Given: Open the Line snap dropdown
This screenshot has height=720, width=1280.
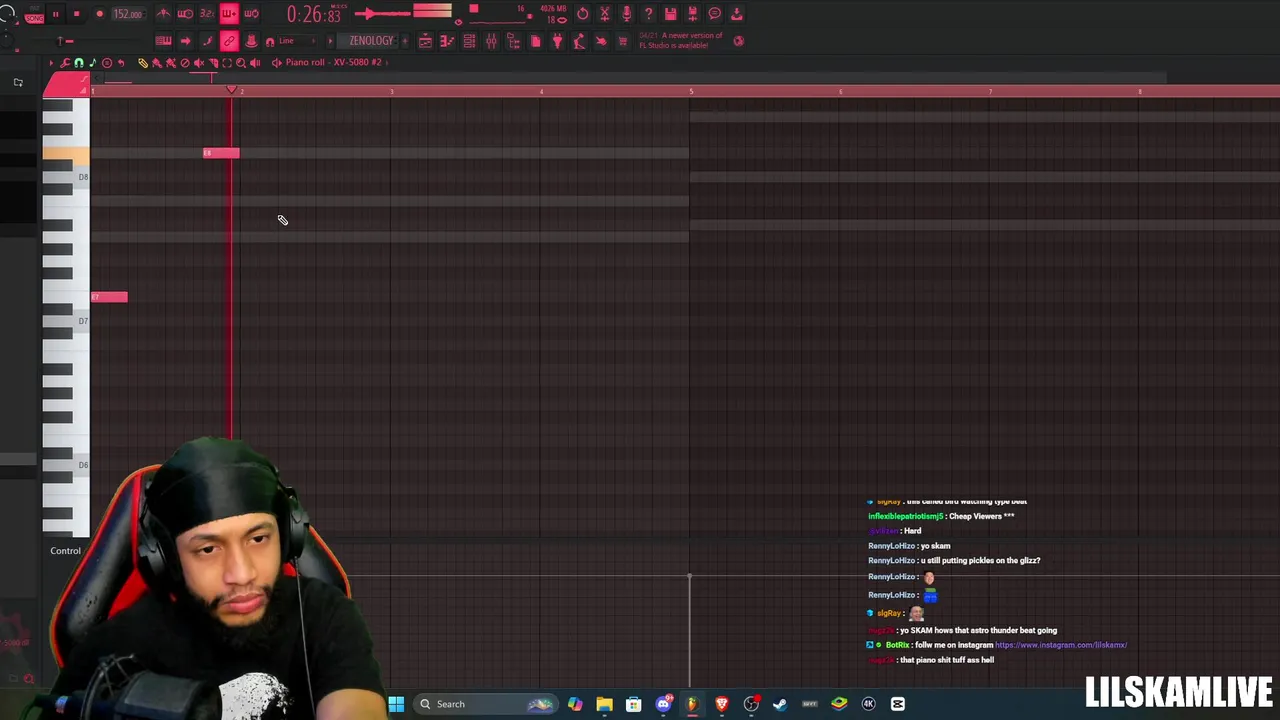Looking at the screenshot, I should point(297,41).
